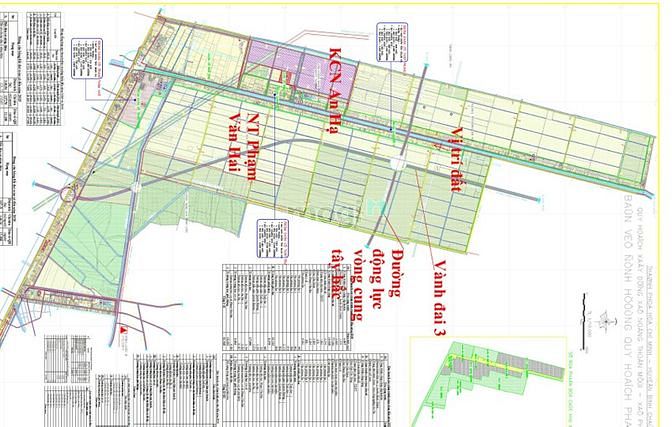The height and width of the screenshot is (427, 672).
Task: Click the red arrow tip at Vị trí đất
Action: 432,146
